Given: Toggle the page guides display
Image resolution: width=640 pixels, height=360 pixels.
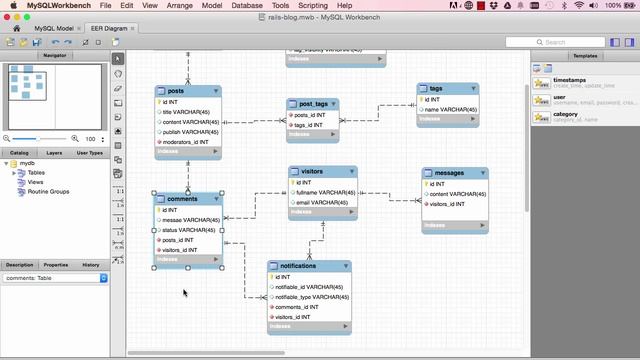Looking at the screenshot, I should [98, 42].
